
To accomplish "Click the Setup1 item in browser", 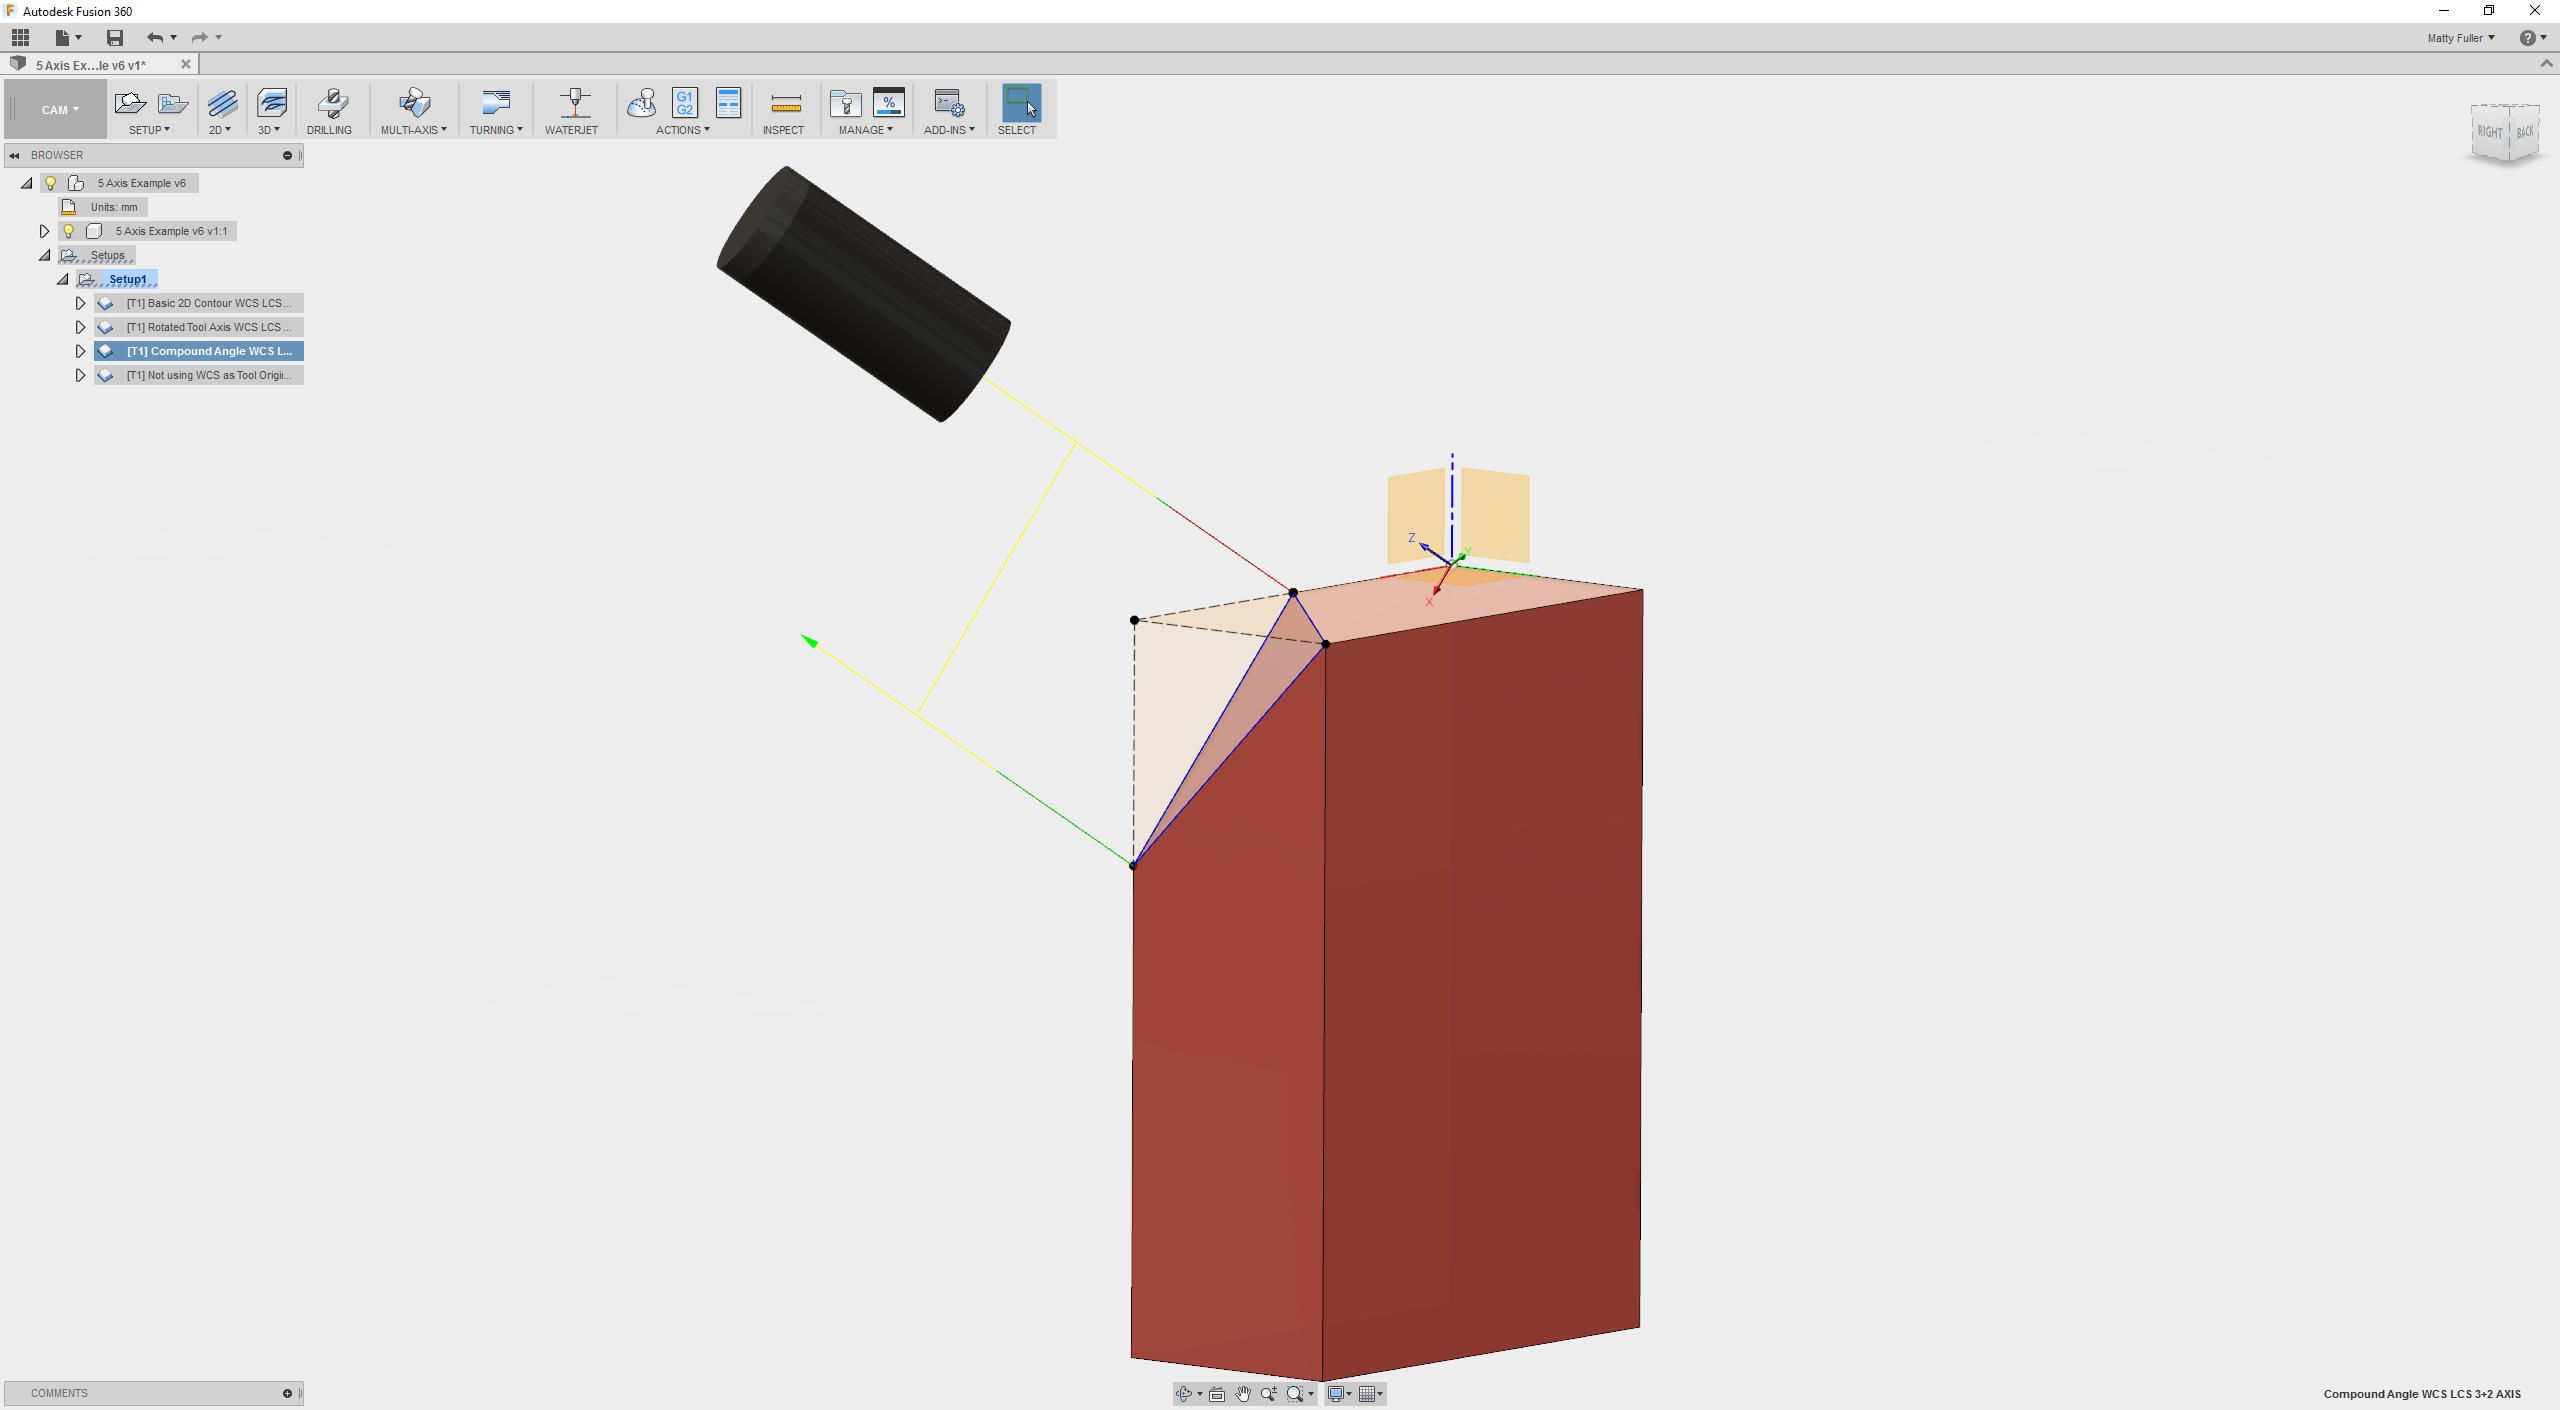I will pyautogui.click(x=126, y=279).
